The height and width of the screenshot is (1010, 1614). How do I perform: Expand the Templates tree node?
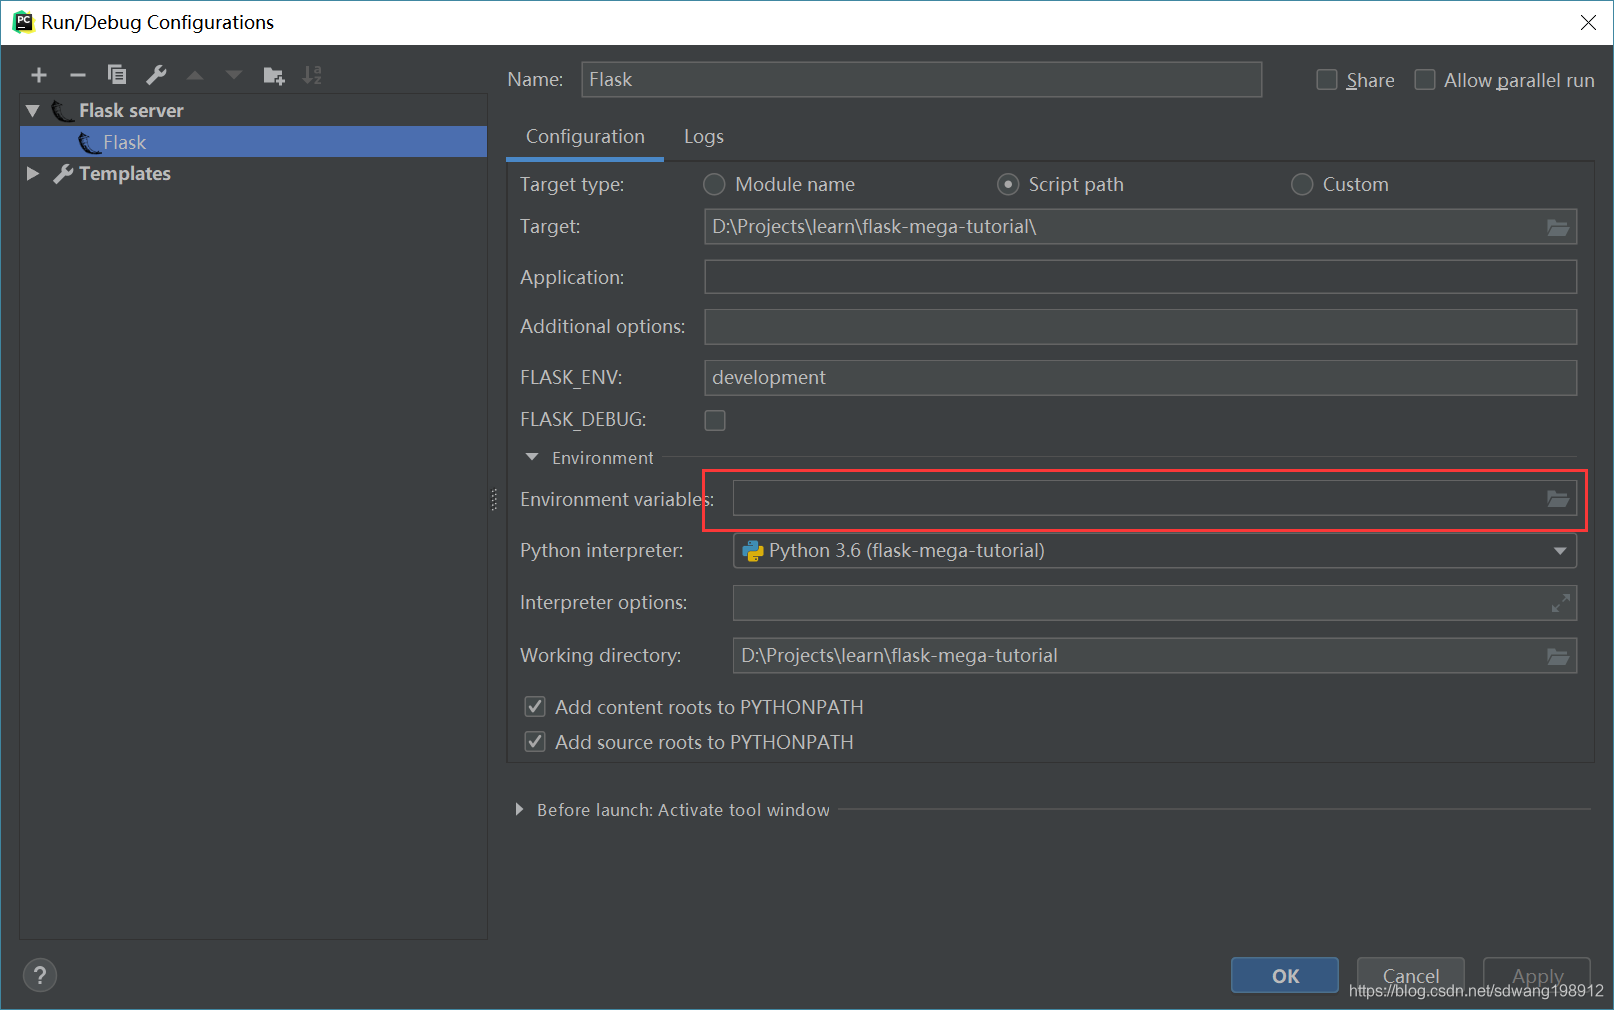point(33,173)
